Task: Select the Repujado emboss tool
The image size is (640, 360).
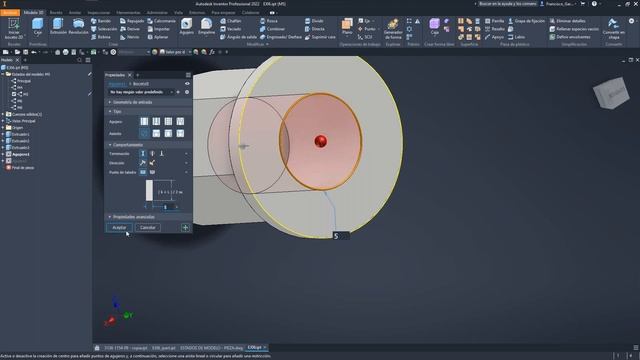Action: pyautogui.click(x=132, y=21)
